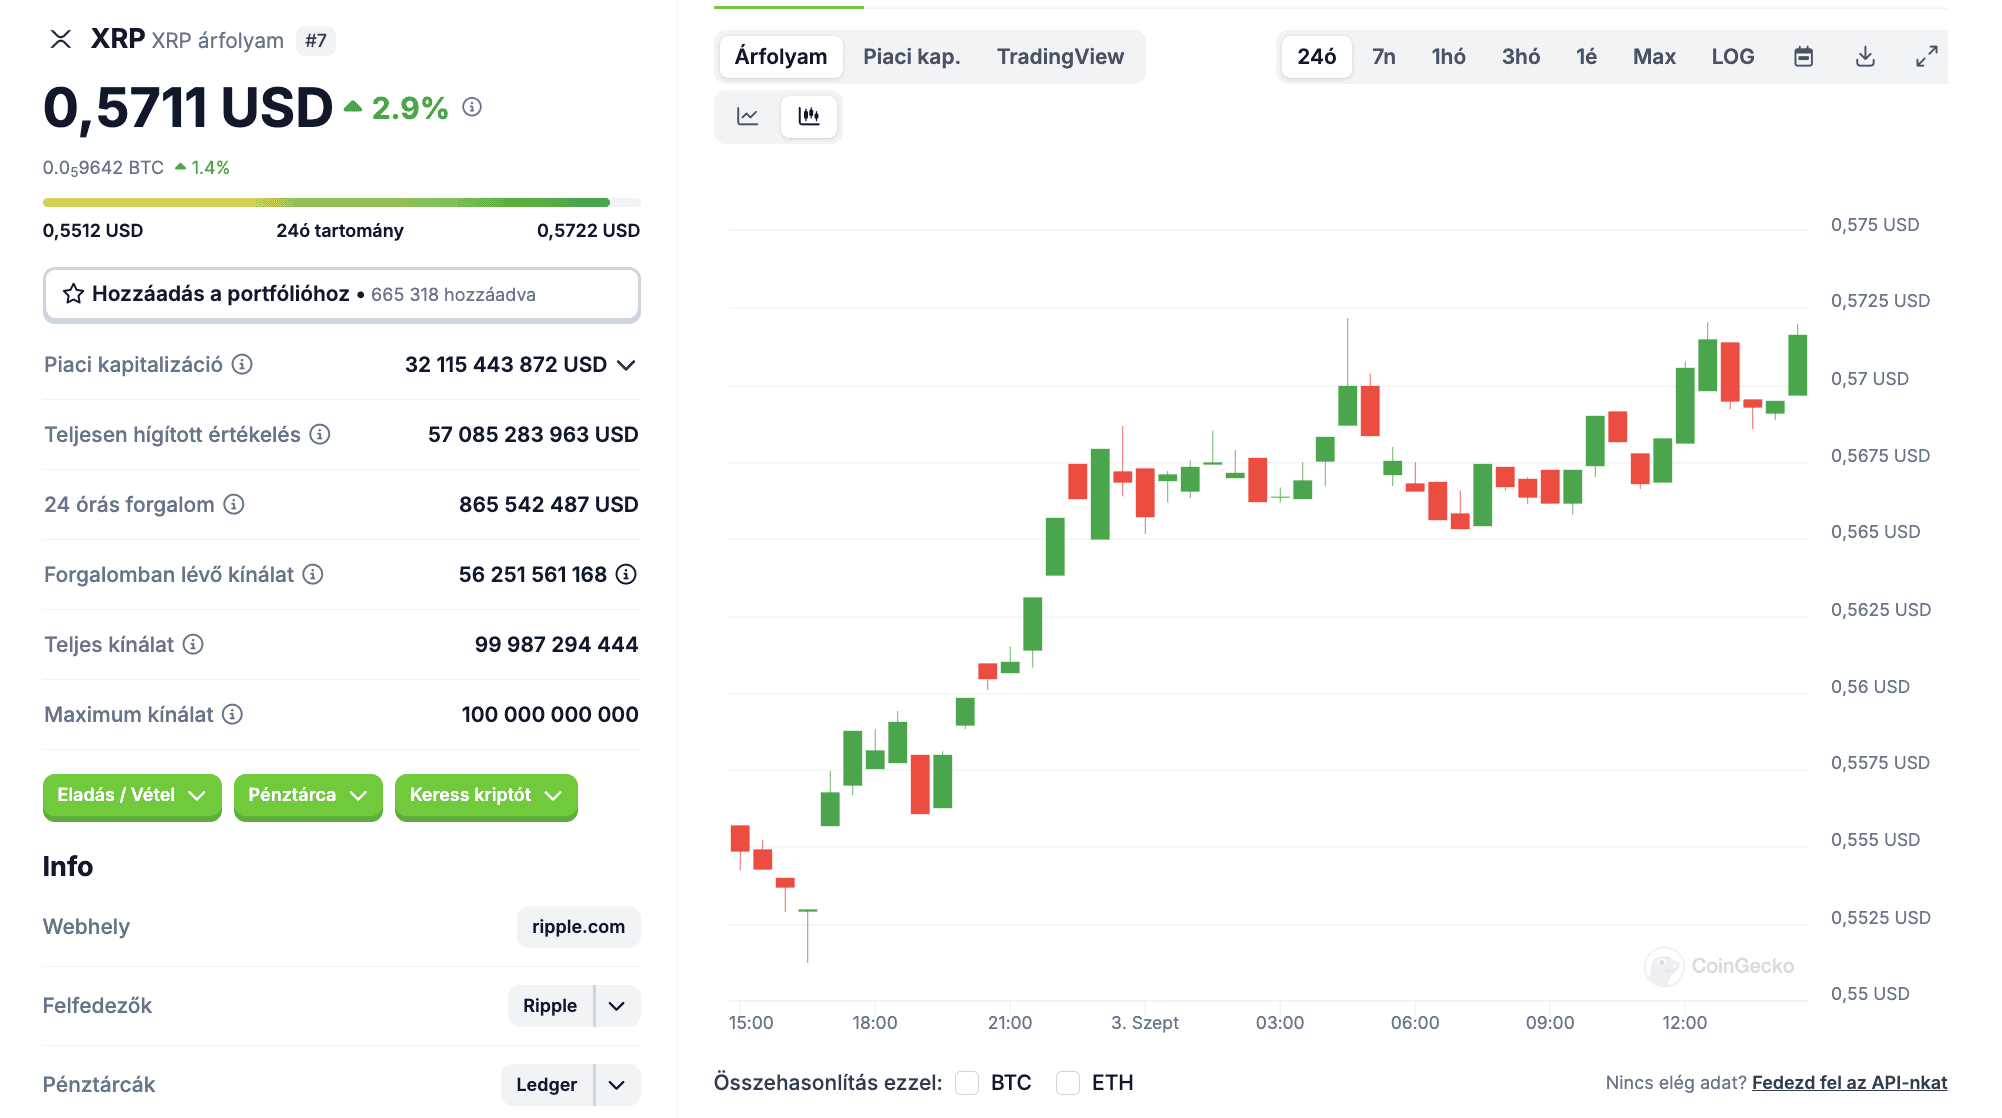2002x1118 pixels.
Task: Click the 0,5722 USD range high value
Action: pyautogui.click(x=588, y=231)
